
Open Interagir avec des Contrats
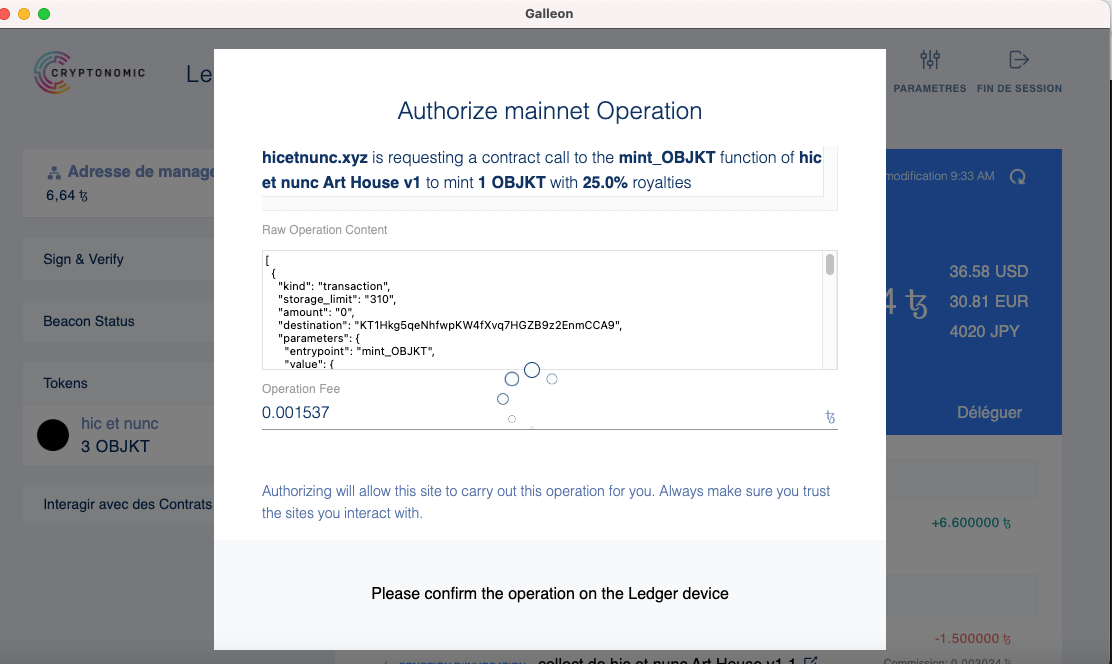pyautogui.click(x=127, y=504)
